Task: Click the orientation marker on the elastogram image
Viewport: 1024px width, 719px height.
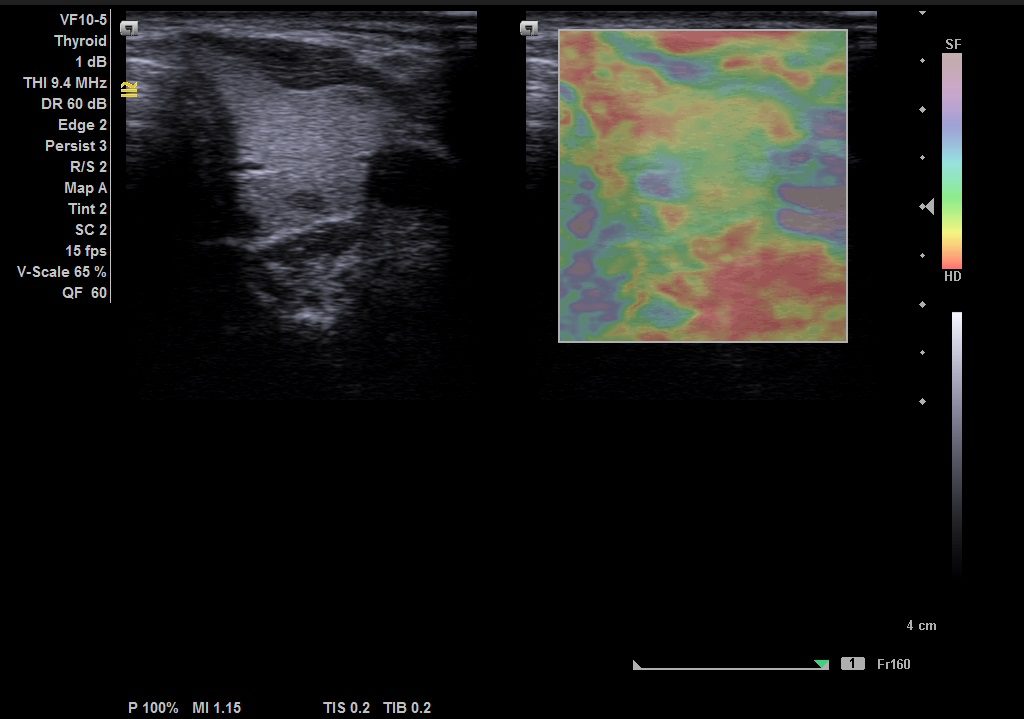Action: click(529, 28)
